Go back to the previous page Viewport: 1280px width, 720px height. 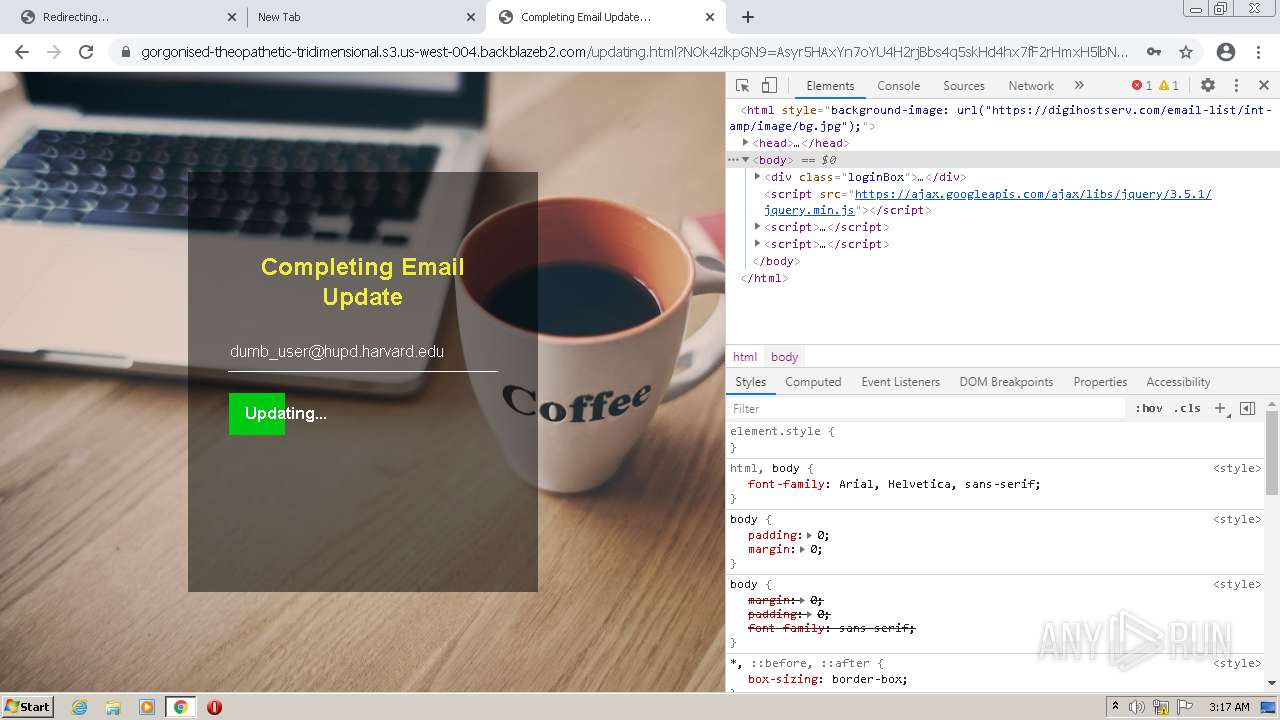22,52
